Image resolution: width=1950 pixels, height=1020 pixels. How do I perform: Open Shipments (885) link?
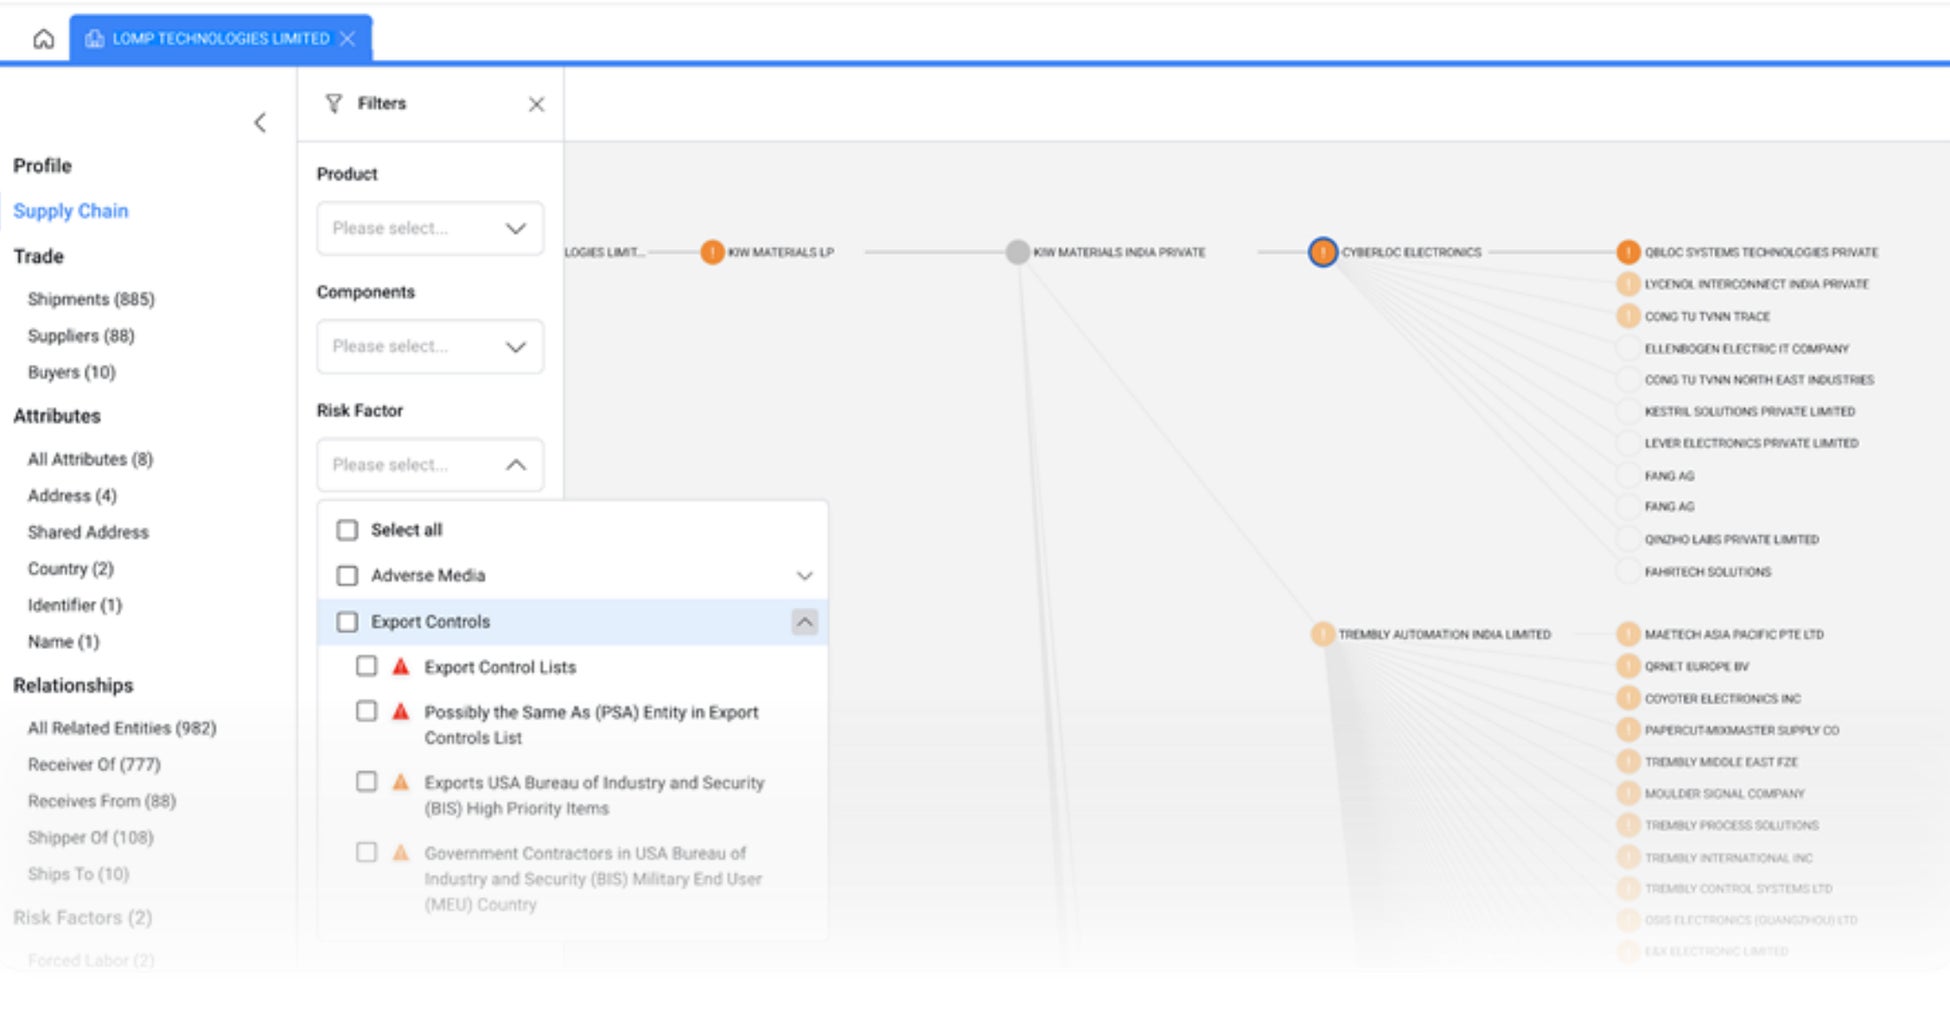coord(91,299)
